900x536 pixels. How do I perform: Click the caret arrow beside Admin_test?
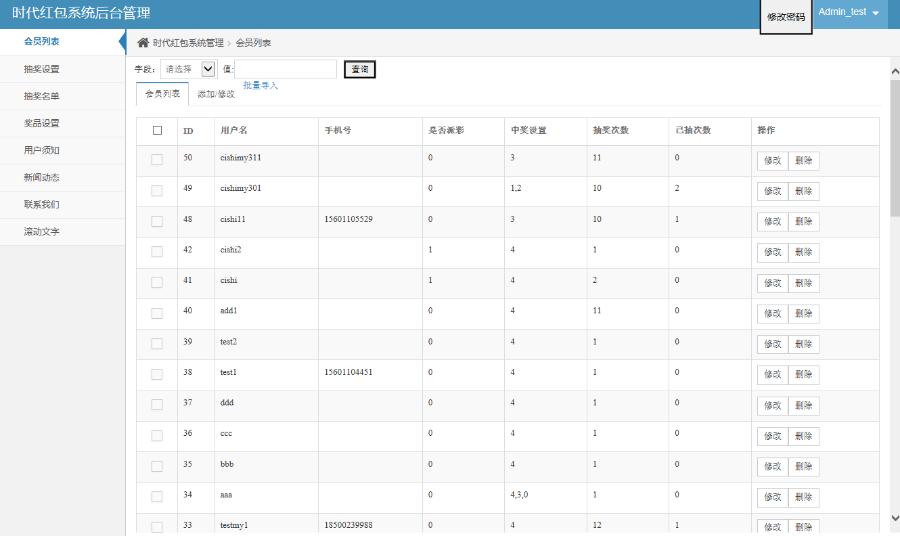pyautogui.click(x=876, y=13)
